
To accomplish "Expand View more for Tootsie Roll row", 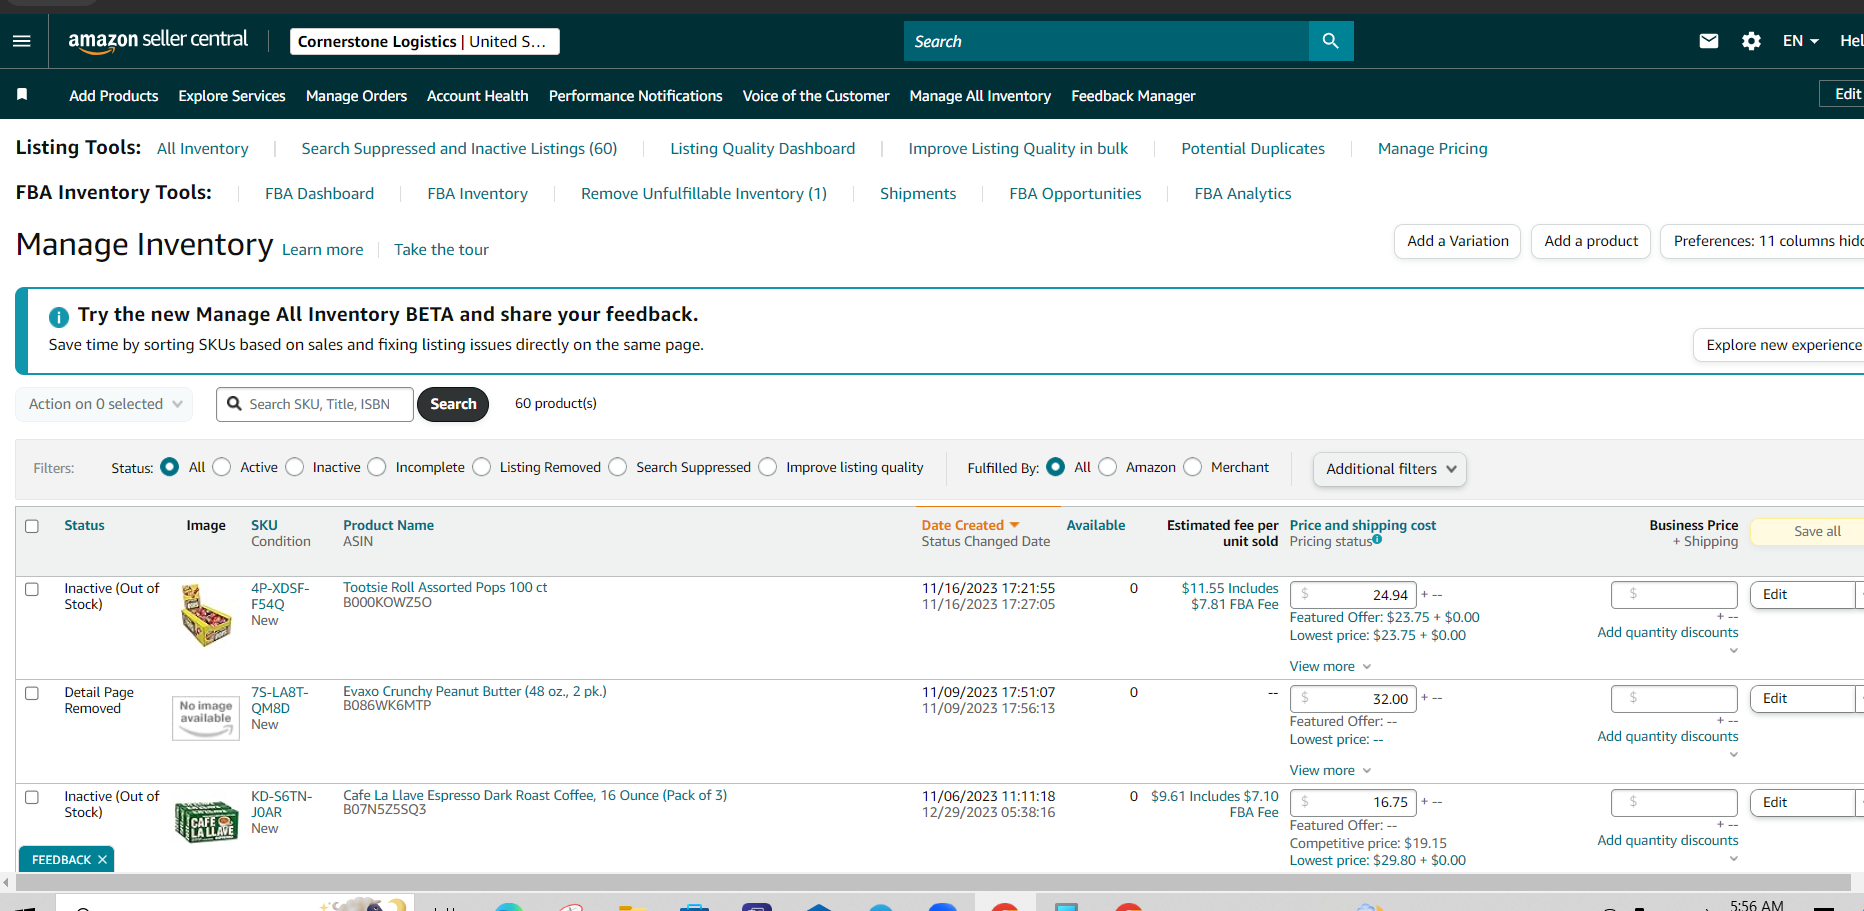I will point(1330,667).
